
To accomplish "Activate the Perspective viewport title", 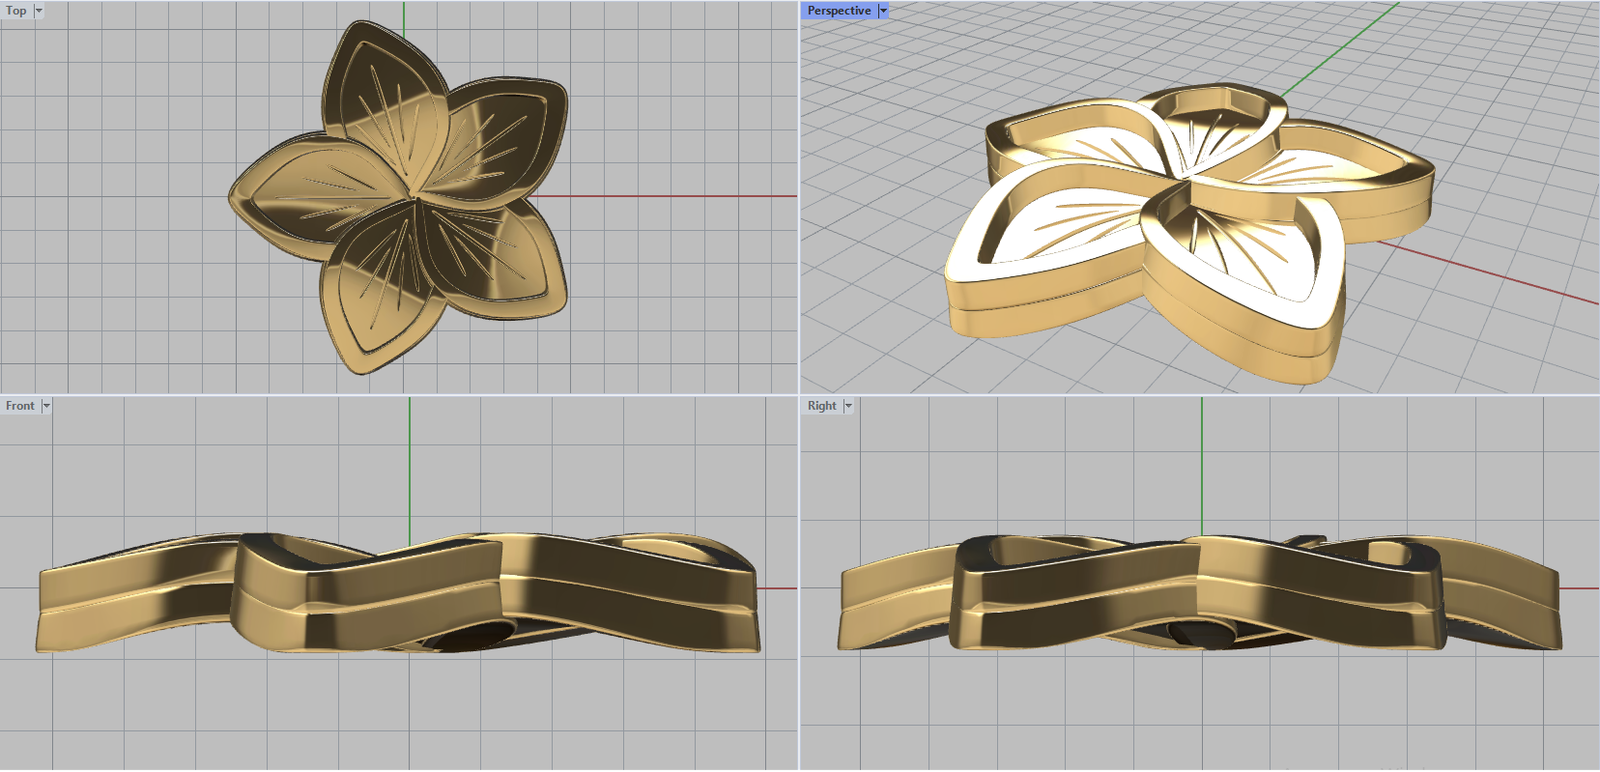I will coord(838,11).
